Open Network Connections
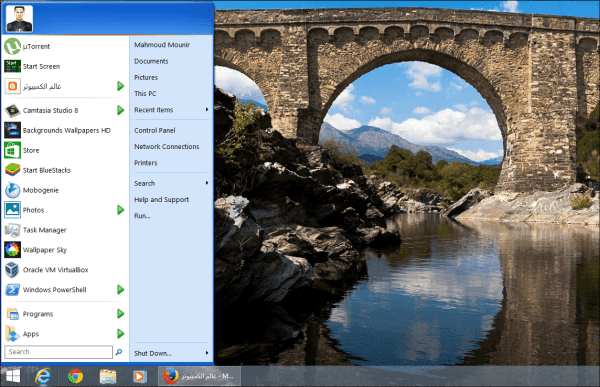Screen dimensions: 600x387 pos(166,147)
